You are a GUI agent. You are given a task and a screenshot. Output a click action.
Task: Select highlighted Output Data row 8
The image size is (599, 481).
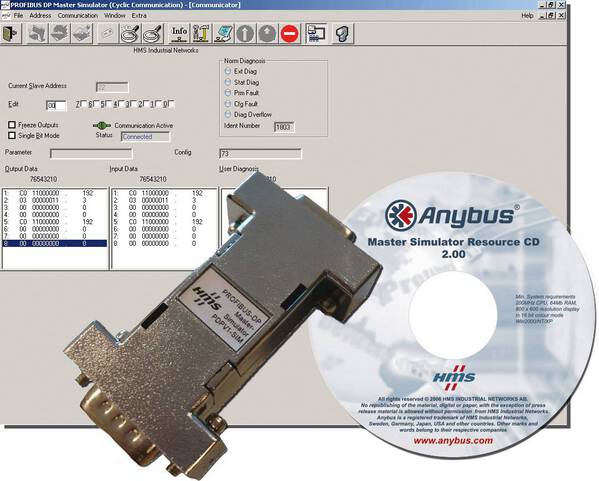tap(55, 243)
